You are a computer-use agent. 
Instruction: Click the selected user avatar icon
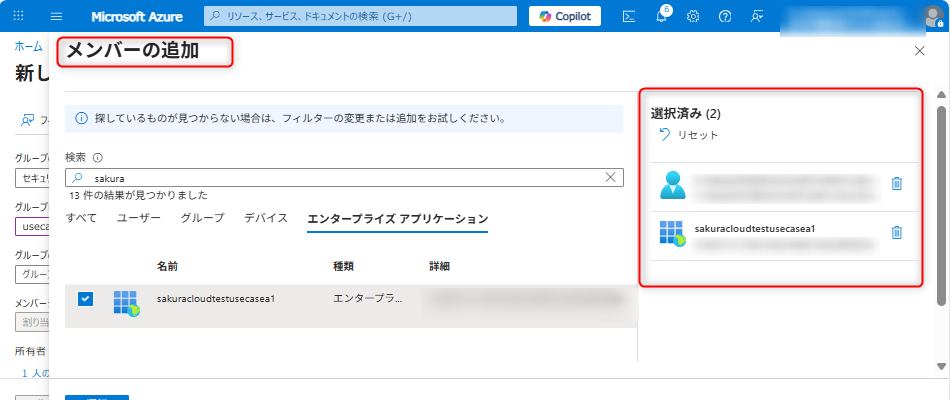click(673, 185)
